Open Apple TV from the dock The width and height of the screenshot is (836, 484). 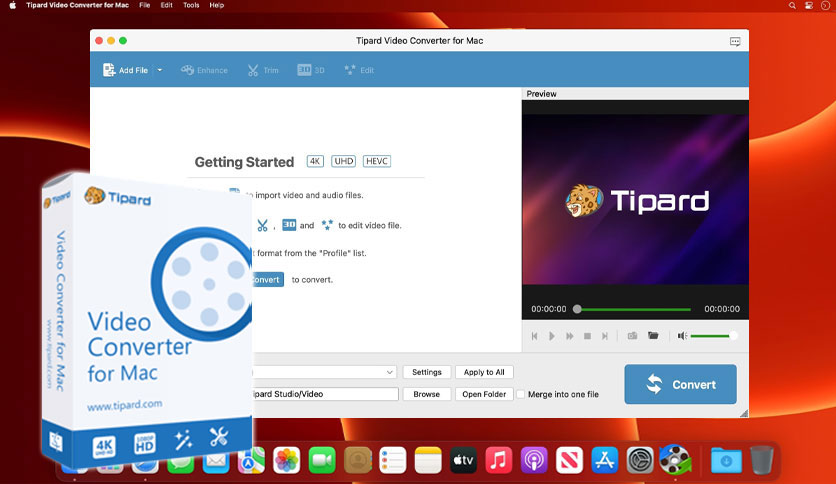[x=463, y=460]
